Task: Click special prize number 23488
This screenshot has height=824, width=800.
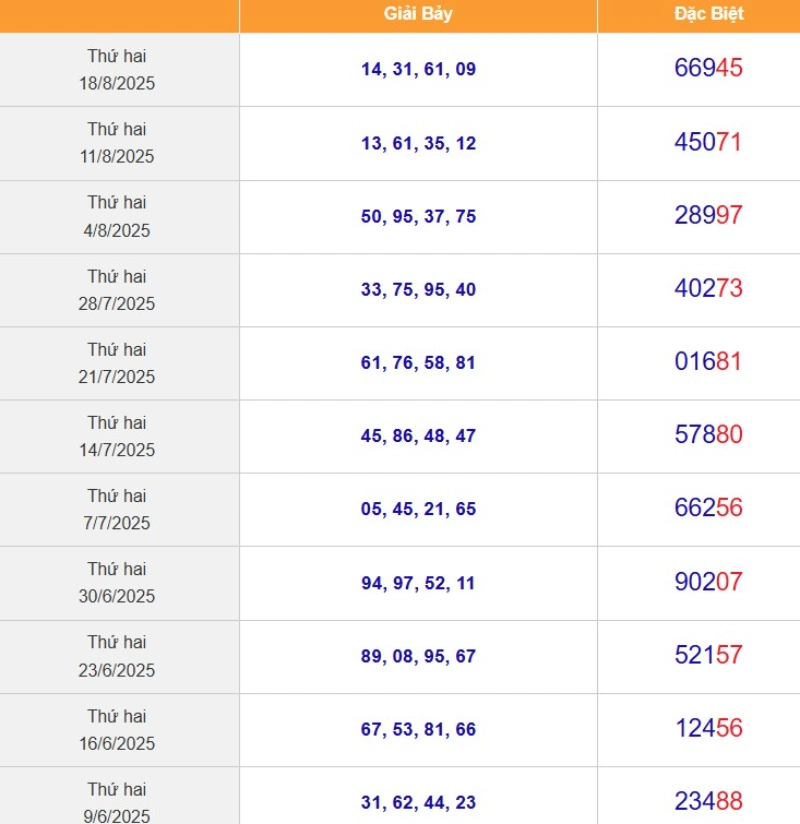Action: click(x=708, y=801)
